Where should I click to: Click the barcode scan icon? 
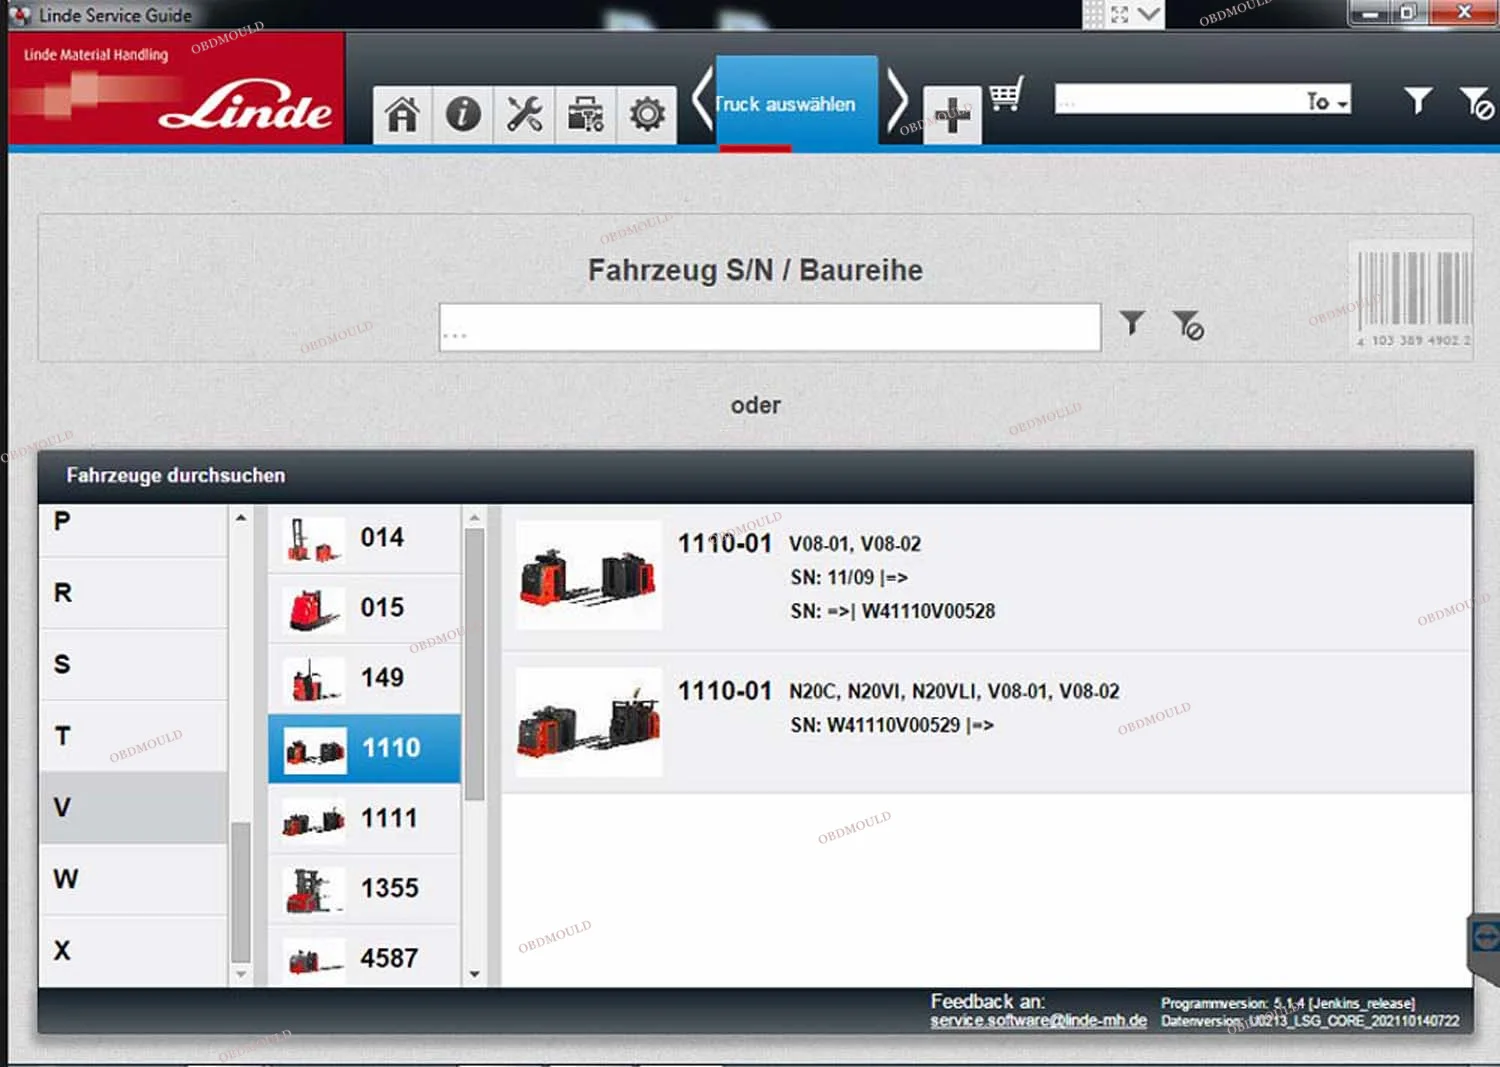pos(1413,297)
